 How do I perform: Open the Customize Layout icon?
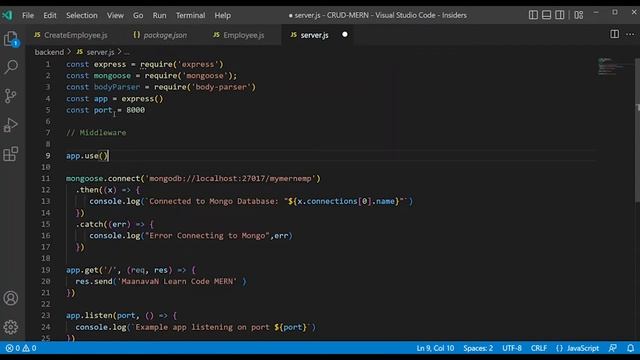(579, 15)
